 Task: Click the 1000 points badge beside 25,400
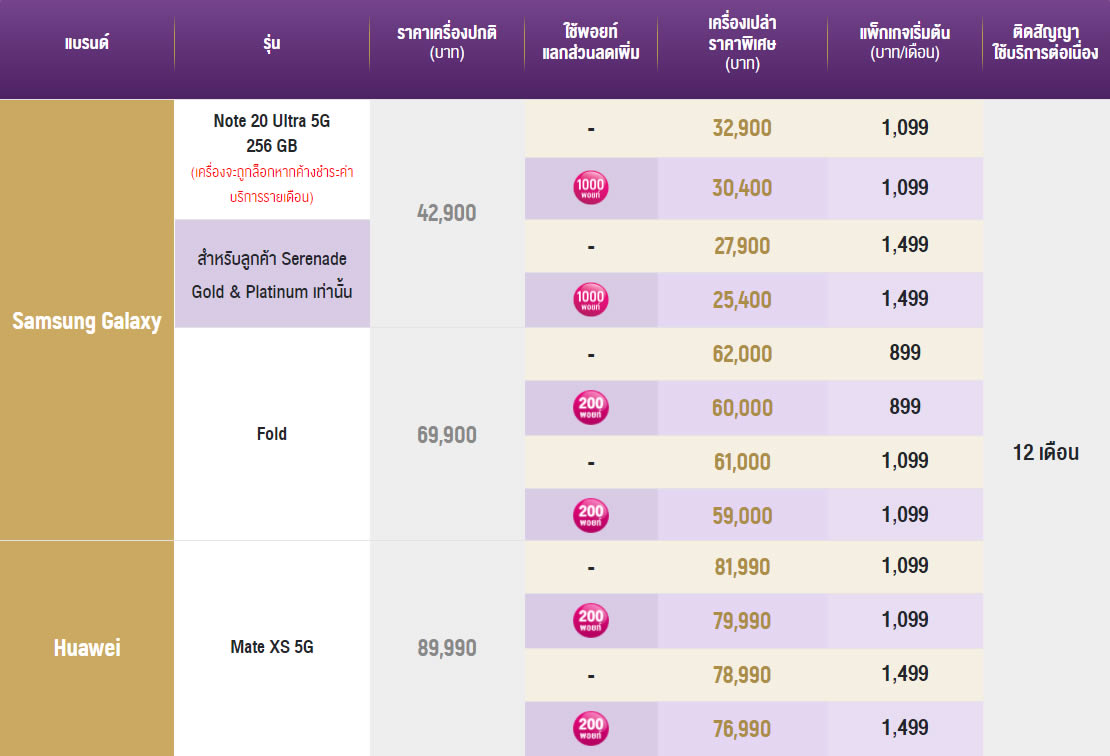pyautogui.click(x=591, y=299)
